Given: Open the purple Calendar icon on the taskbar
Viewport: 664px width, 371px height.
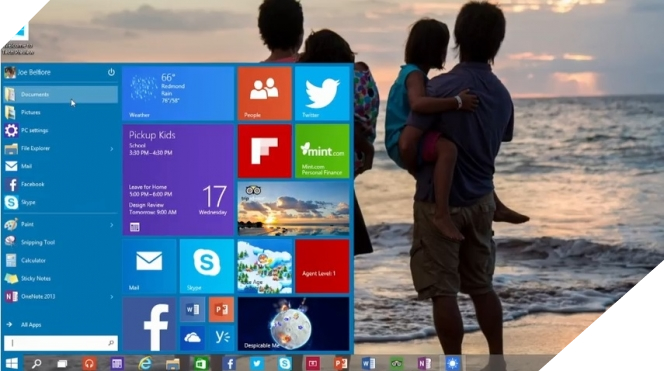Looking at the screenshot, I should pyautogui.click(x=117, y=363).
